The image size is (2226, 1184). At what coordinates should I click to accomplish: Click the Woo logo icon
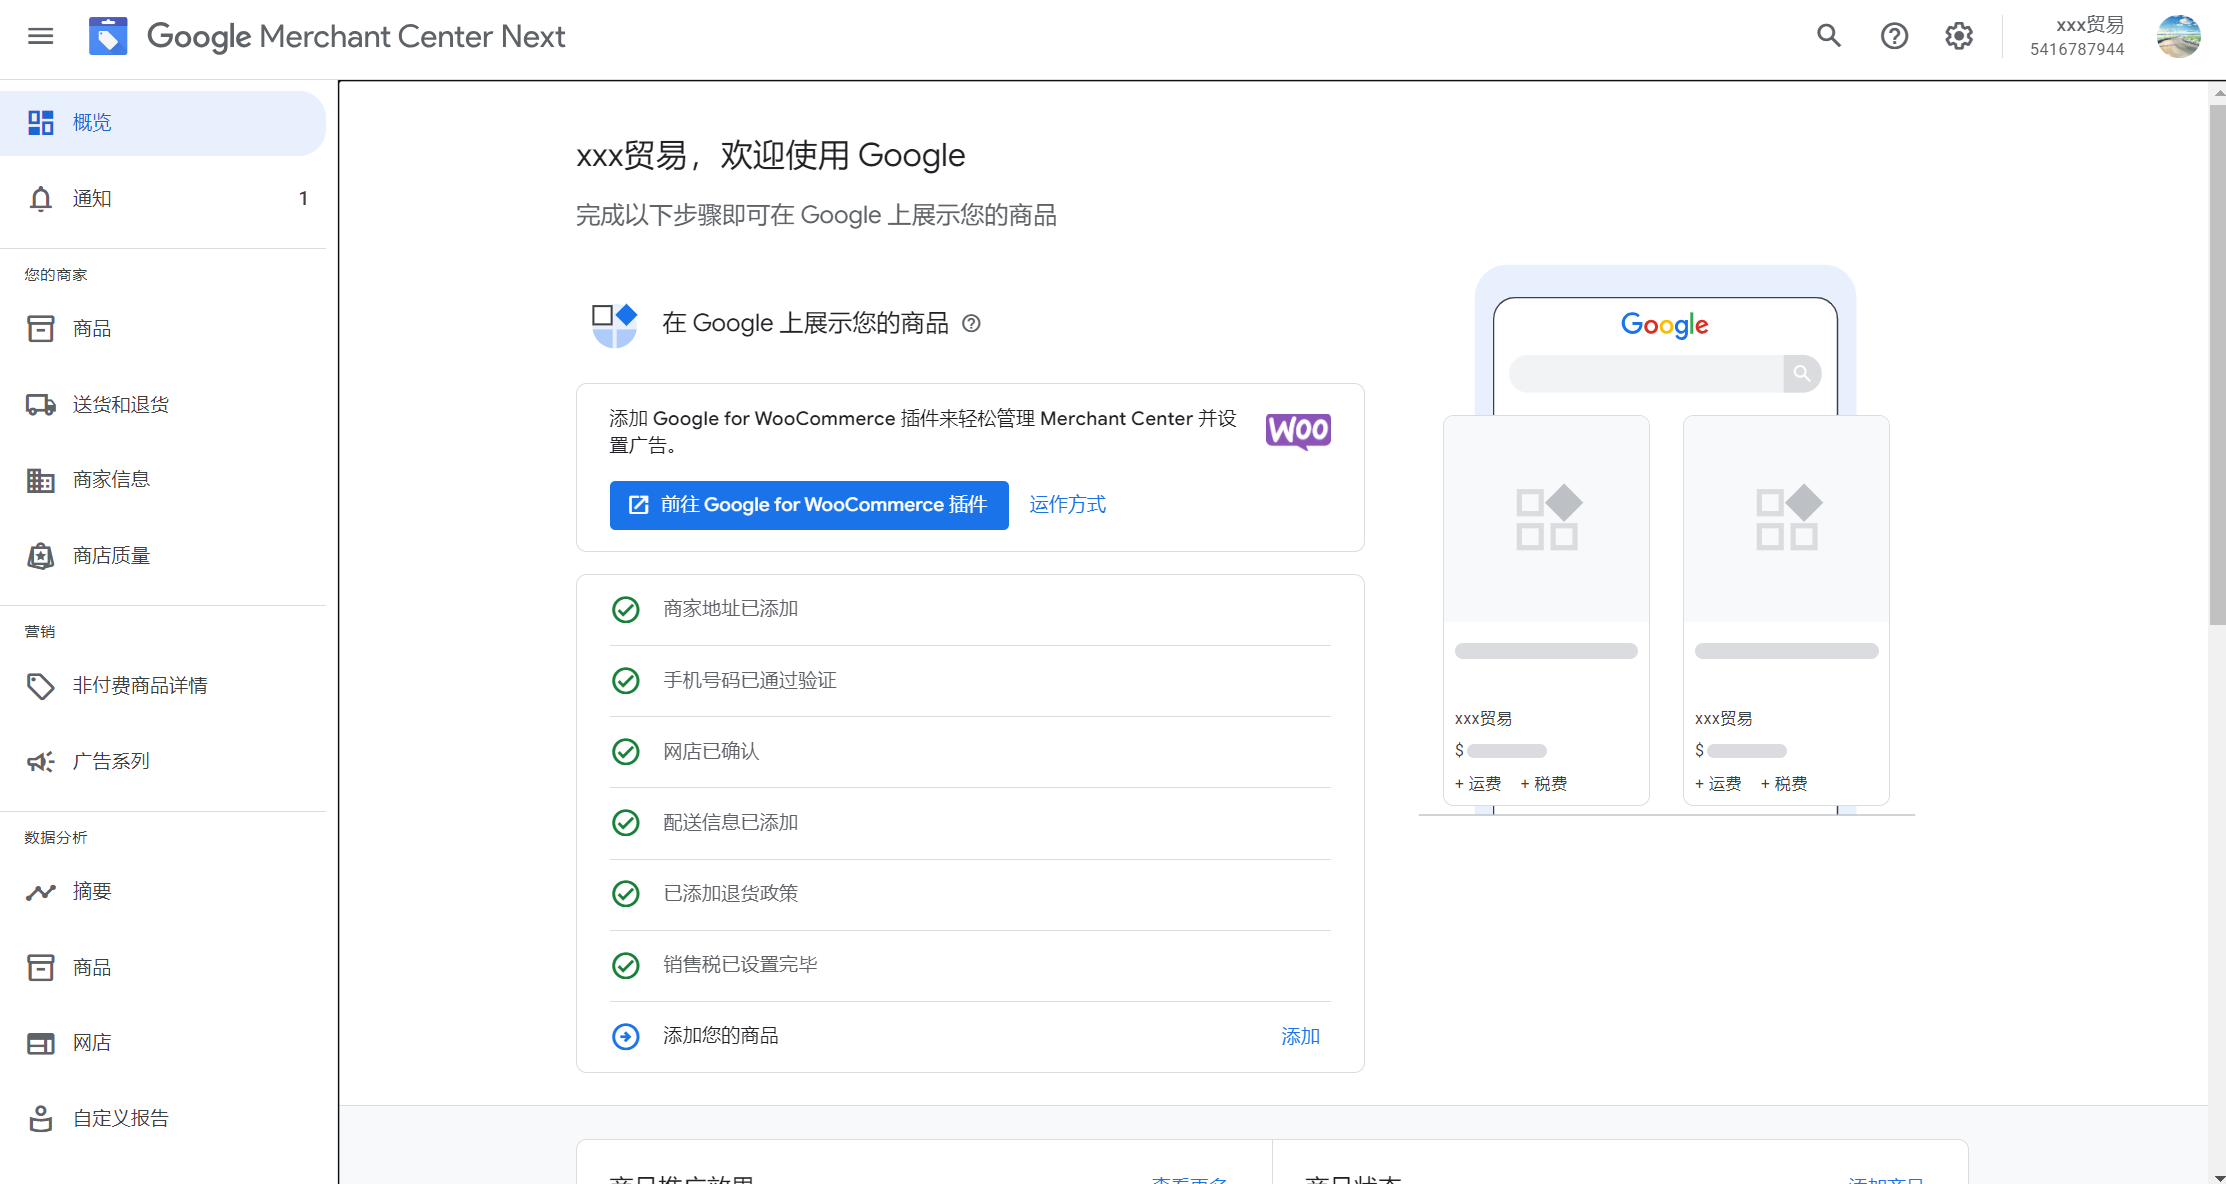1298,431
